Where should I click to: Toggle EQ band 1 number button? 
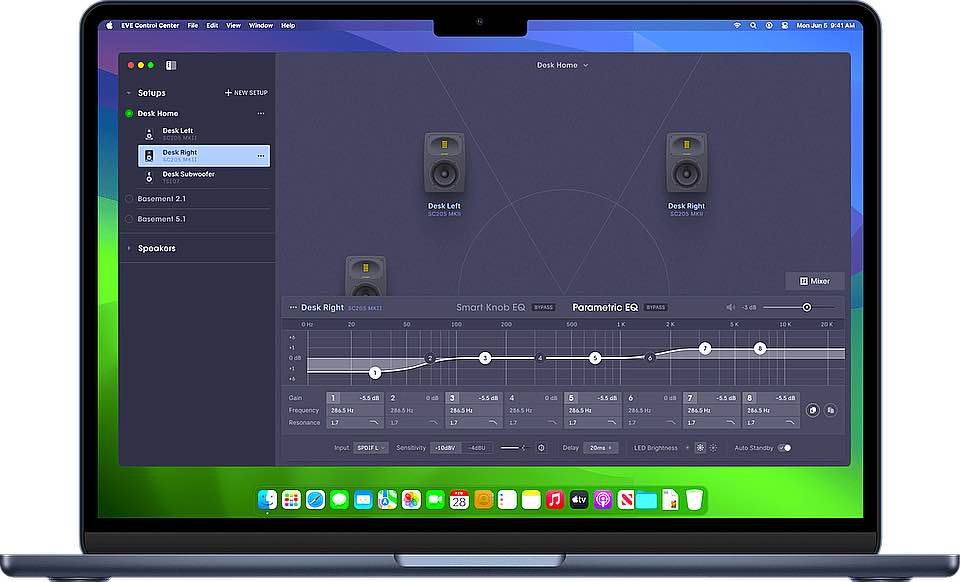(x=333, y=398)
